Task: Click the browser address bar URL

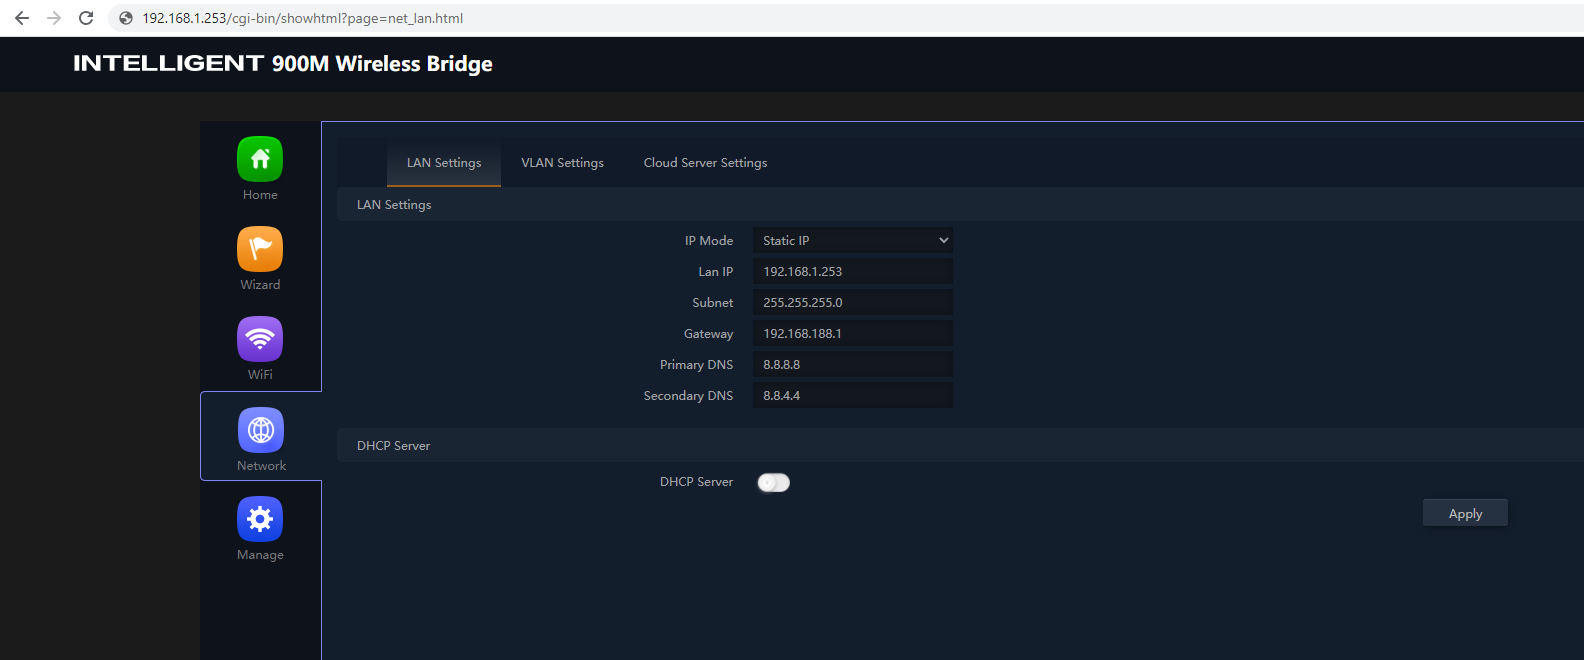Action: (302, 18)
